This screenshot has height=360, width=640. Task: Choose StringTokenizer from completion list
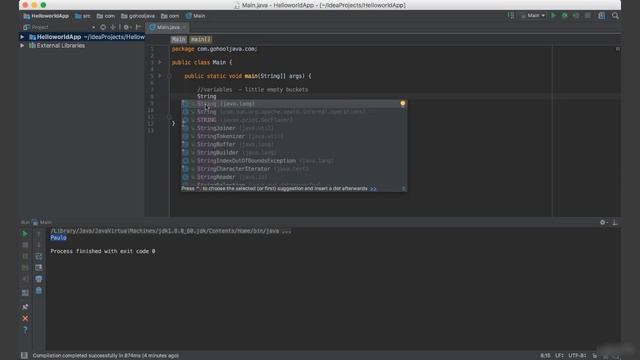point(294,136)
